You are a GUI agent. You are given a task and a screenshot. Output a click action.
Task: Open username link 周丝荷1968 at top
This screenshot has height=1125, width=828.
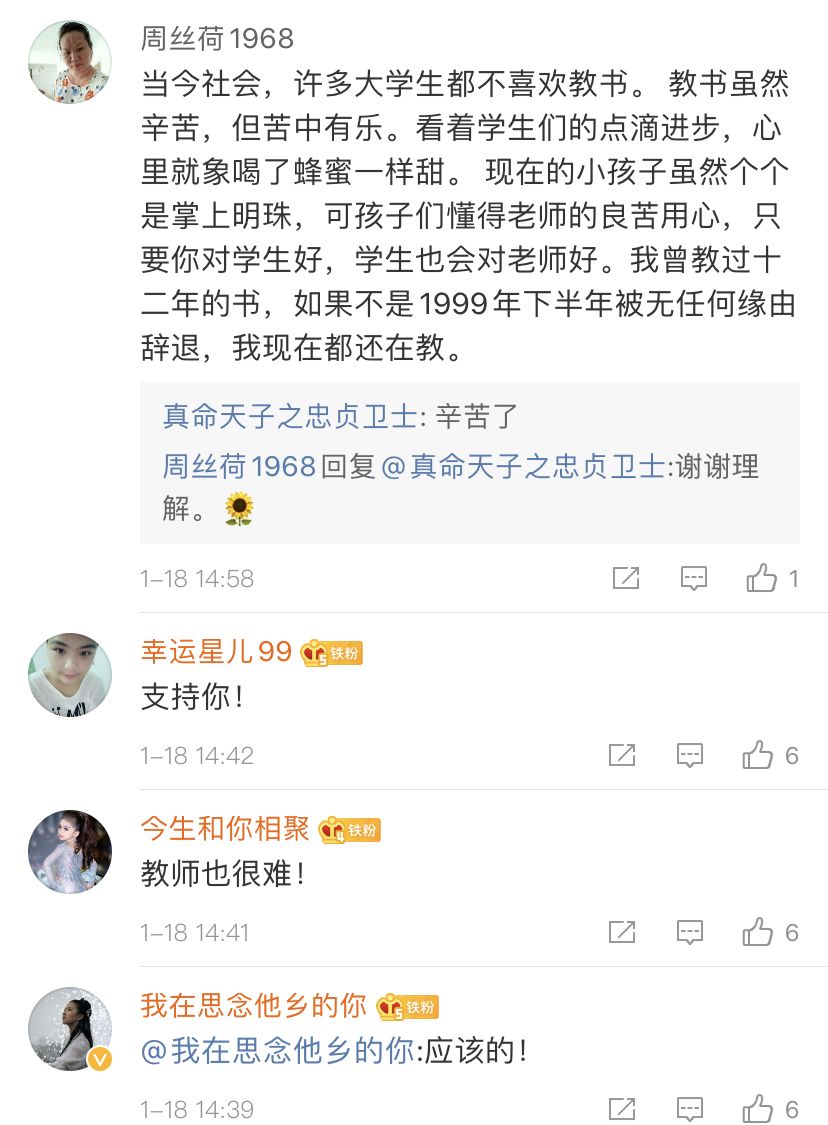217,39
